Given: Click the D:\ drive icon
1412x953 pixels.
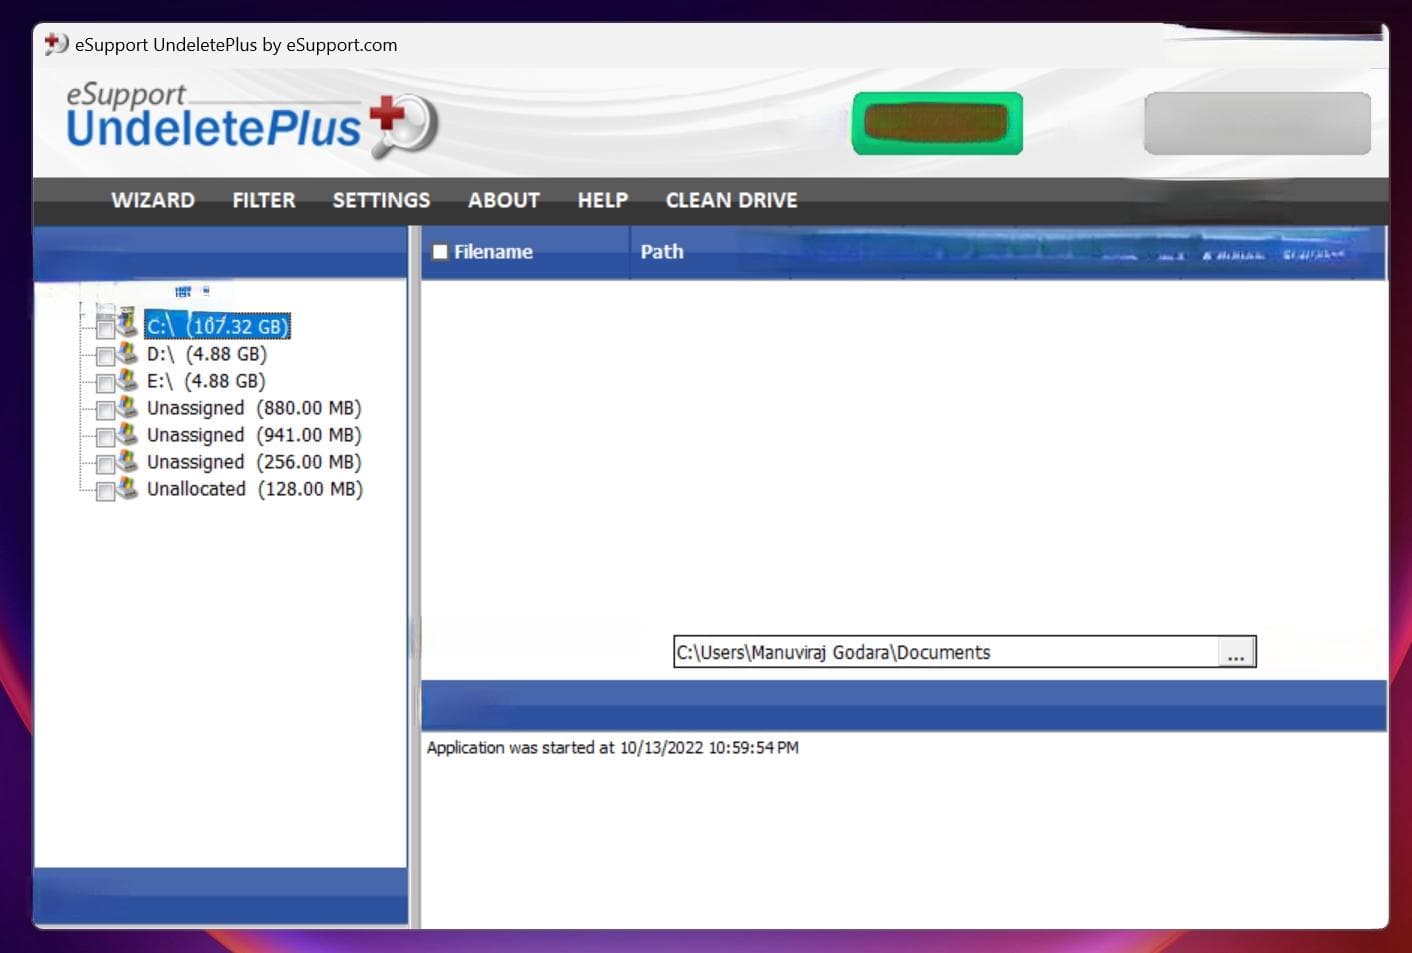Looking at the screenshot, I should pos(127,351).
